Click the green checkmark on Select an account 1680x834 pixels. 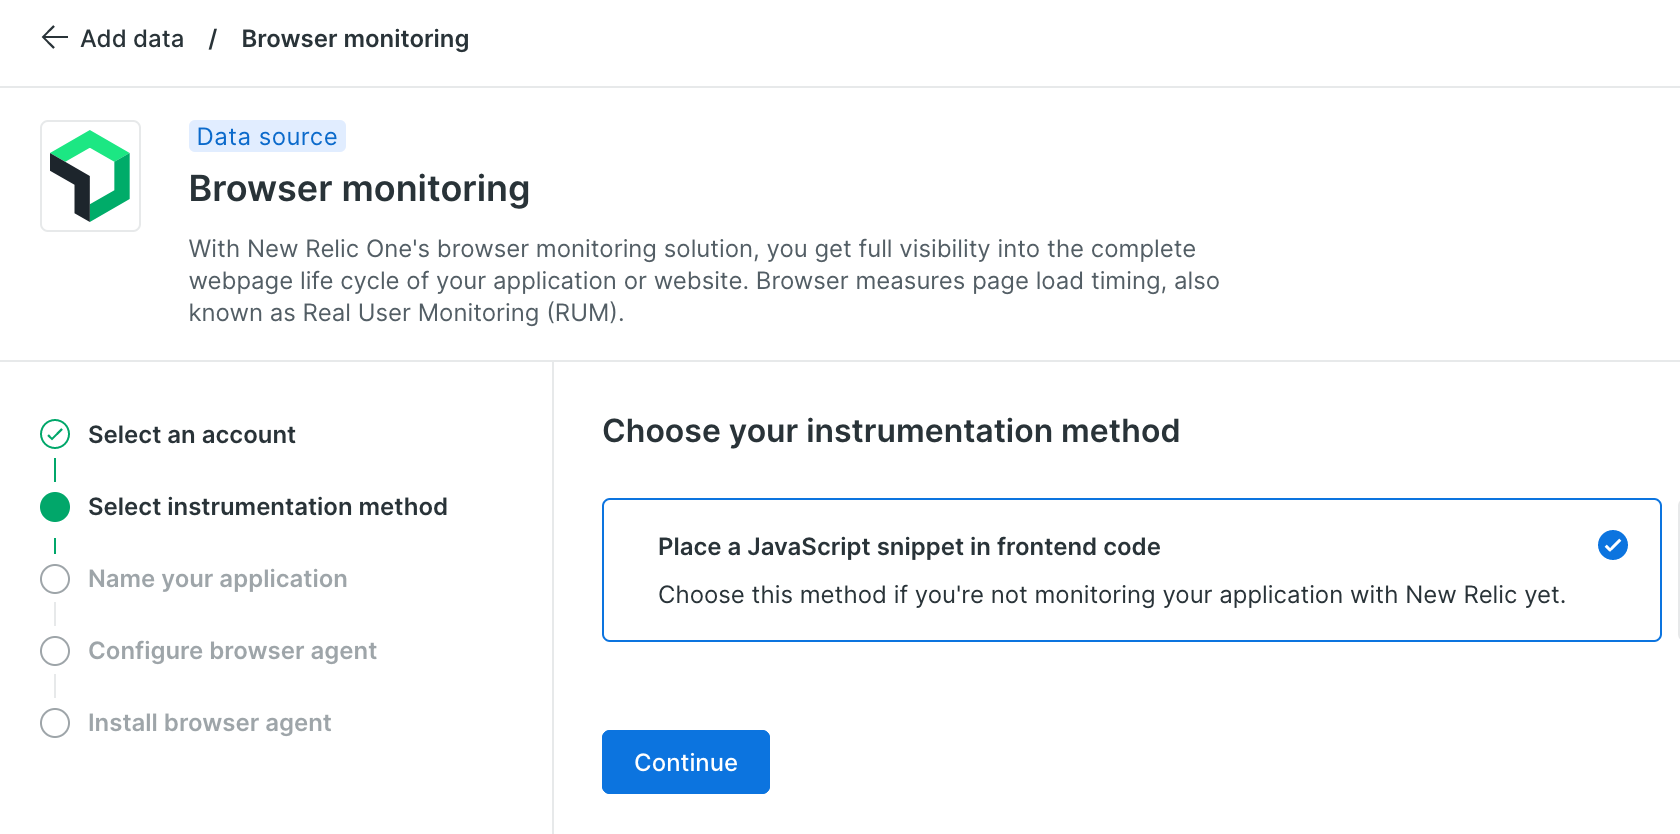click(x=55, y=434)
